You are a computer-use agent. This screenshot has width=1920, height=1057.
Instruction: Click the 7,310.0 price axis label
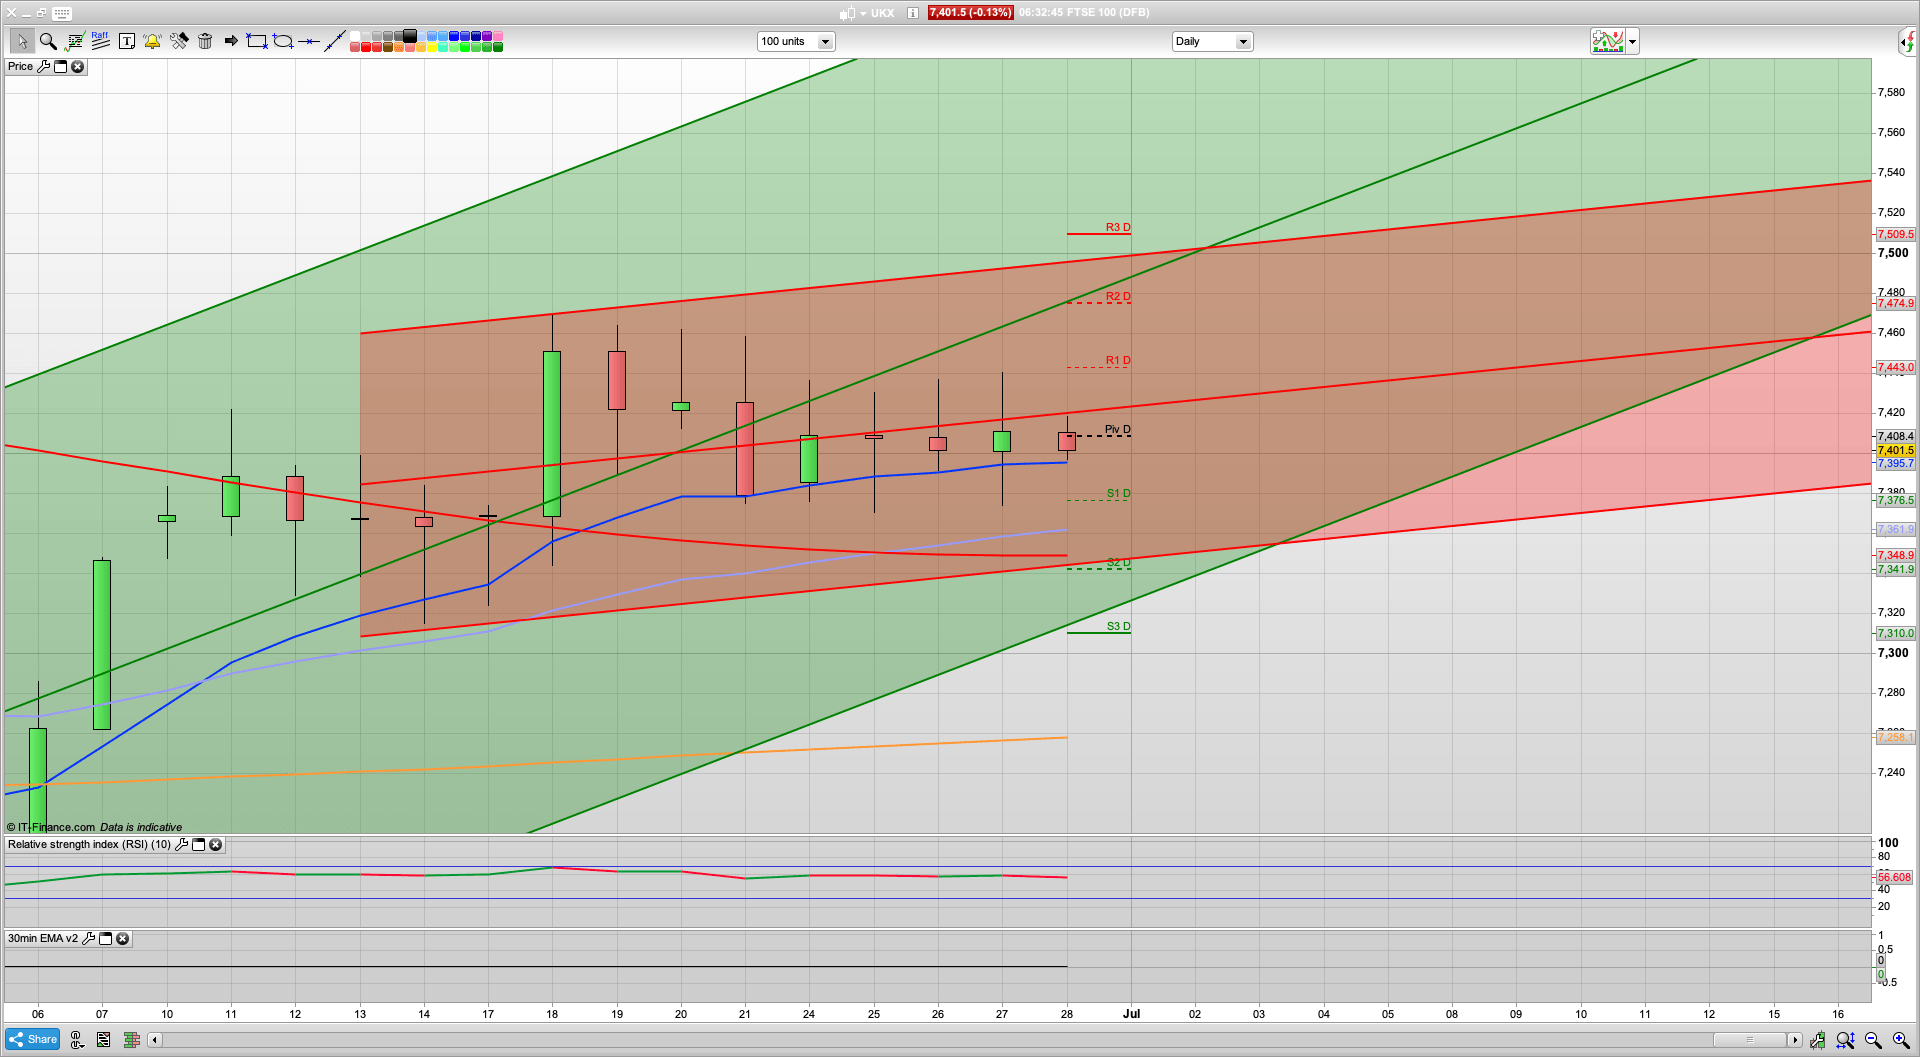tap(1895, 633)
